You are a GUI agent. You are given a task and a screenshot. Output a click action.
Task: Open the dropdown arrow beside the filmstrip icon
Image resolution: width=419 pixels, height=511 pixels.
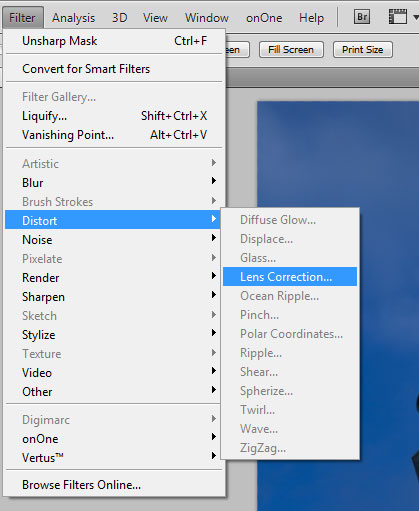(x=416, y=17)
